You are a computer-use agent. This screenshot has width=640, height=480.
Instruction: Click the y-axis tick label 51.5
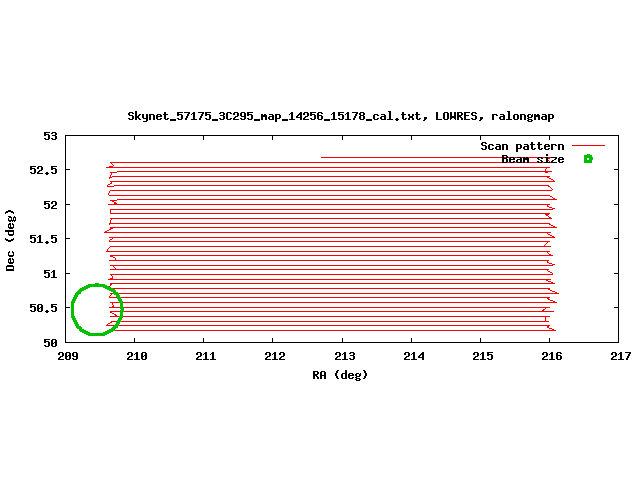[44, 239]
